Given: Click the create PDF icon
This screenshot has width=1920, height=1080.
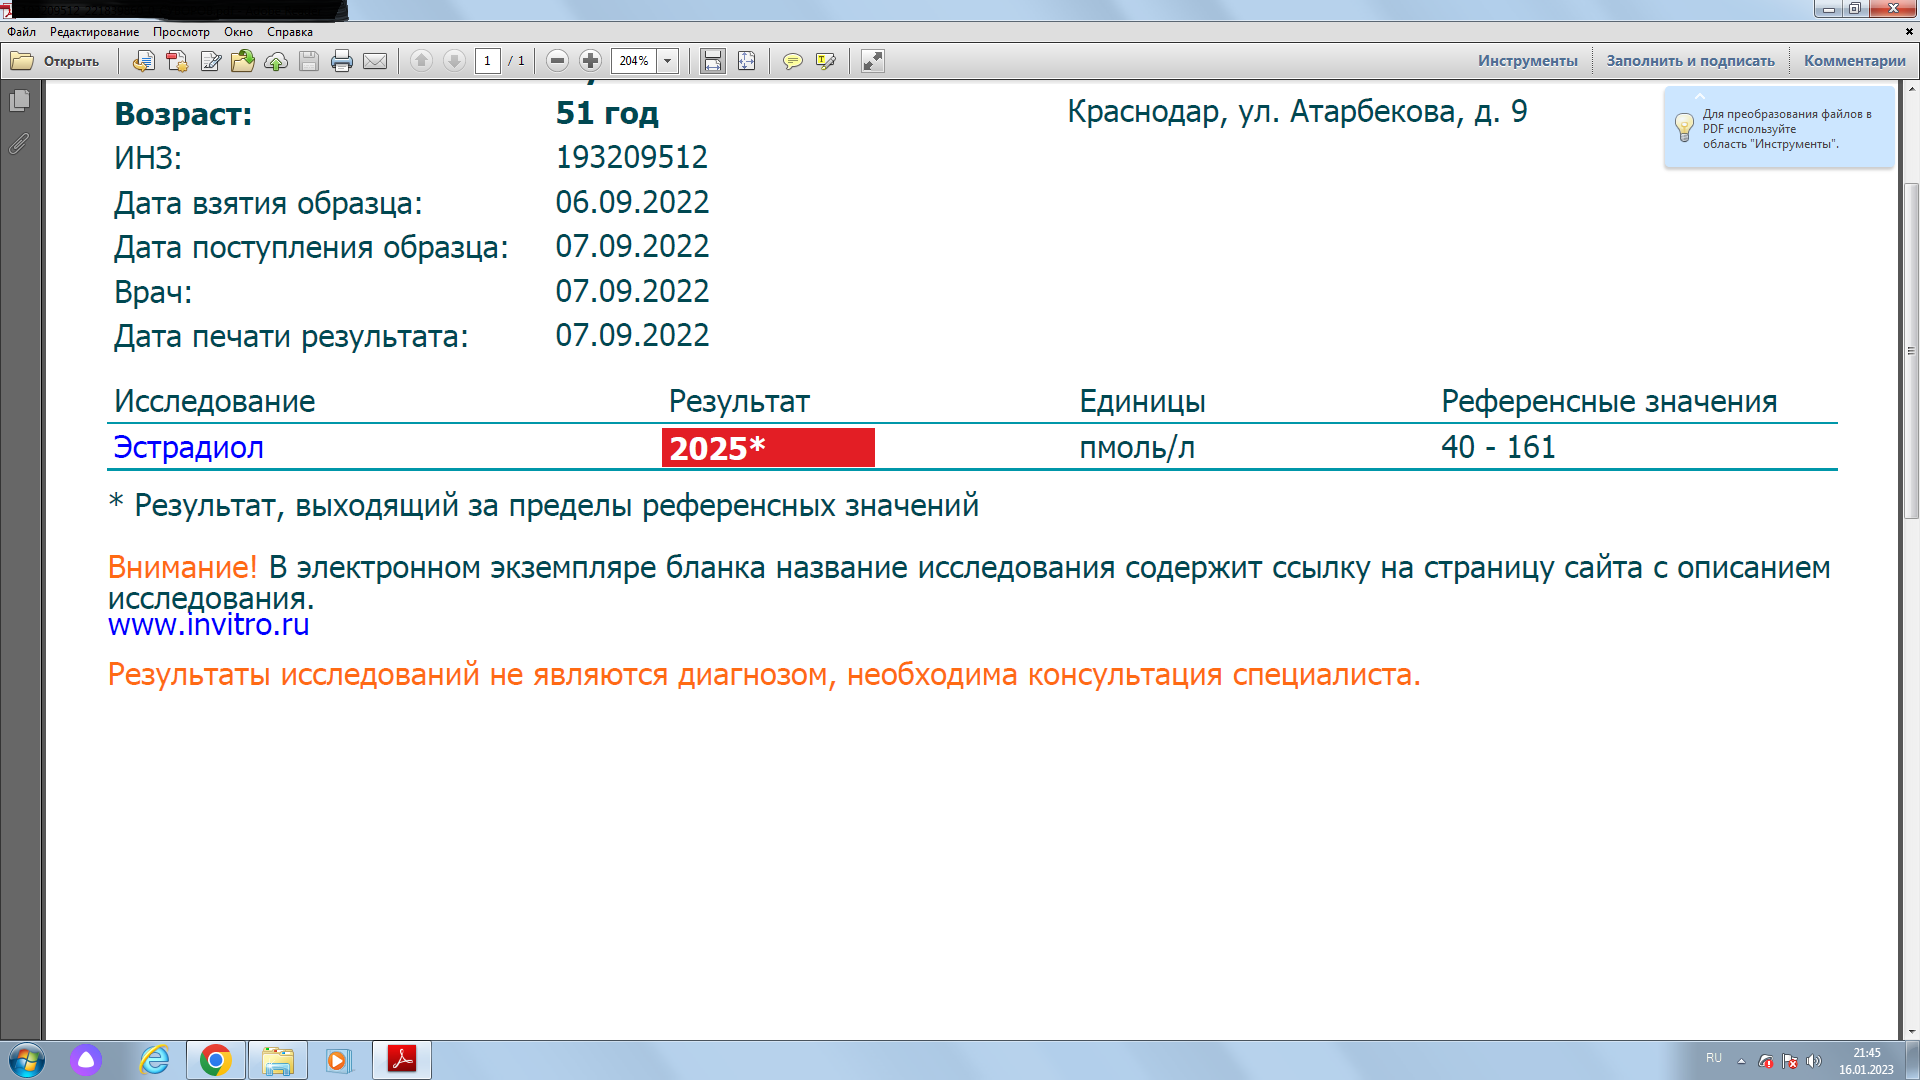Looking at the screenshot, I should (177, 61).
